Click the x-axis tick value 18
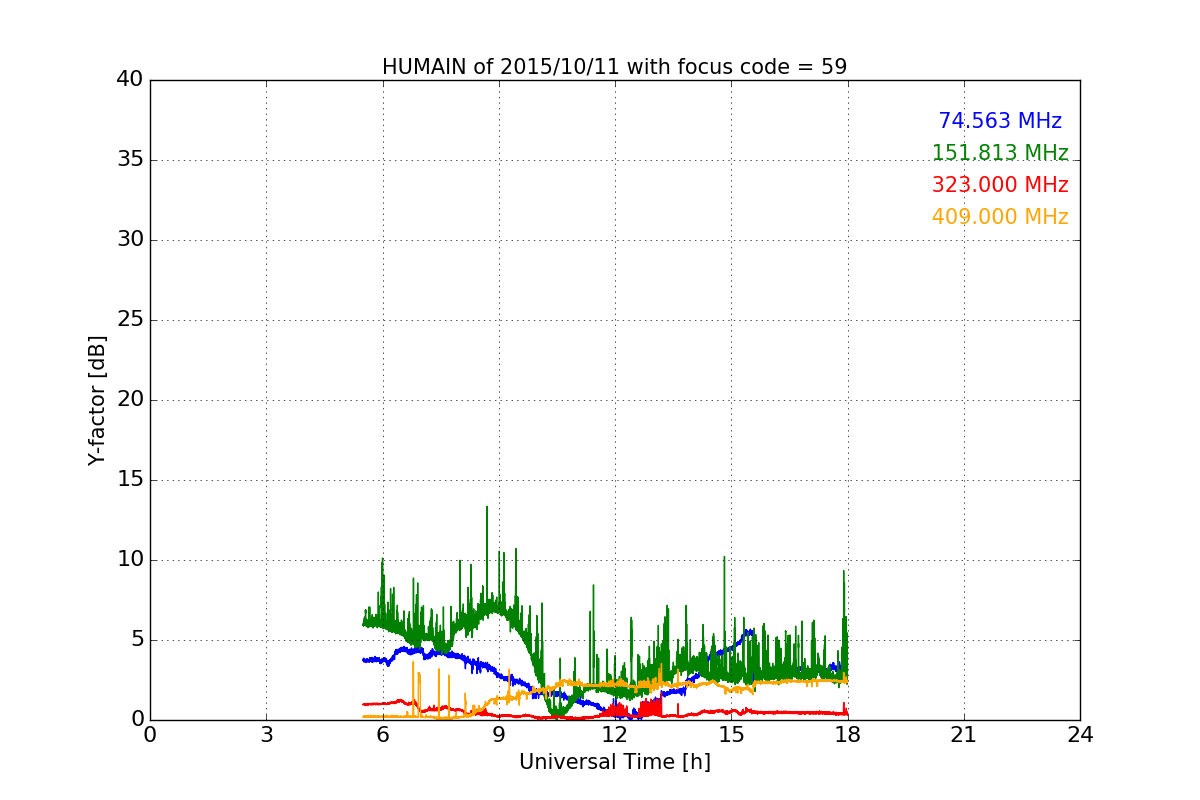 (847, 735)
